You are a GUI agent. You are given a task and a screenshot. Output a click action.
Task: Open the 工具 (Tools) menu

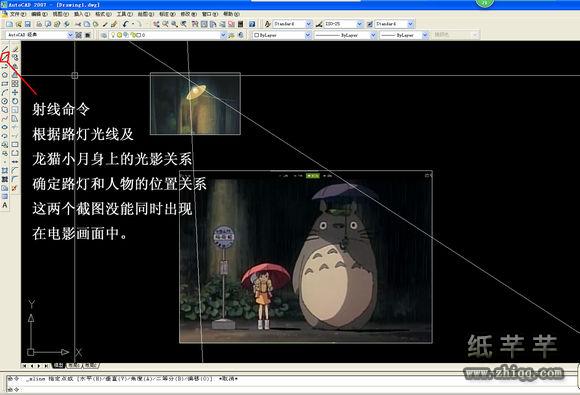coord(125,14)
